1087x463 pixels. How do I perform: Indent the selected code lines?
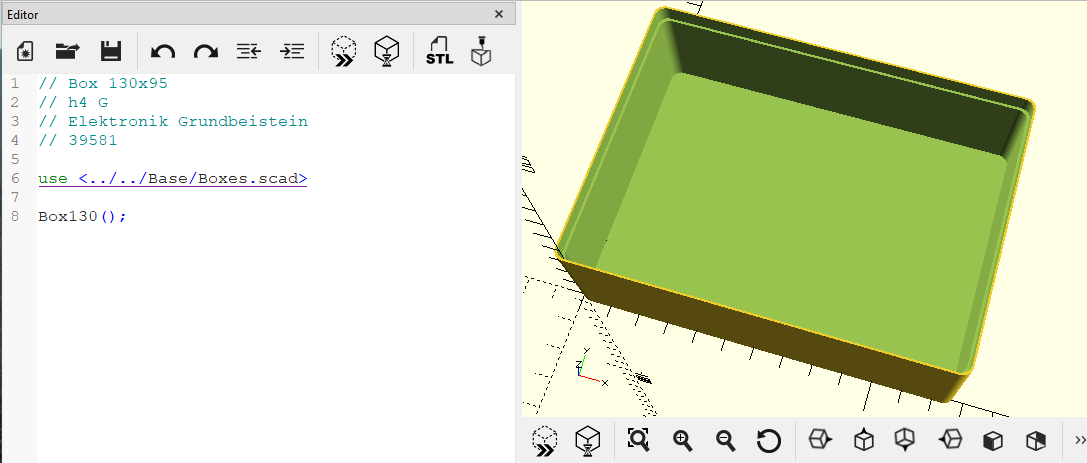coord(292,51)
